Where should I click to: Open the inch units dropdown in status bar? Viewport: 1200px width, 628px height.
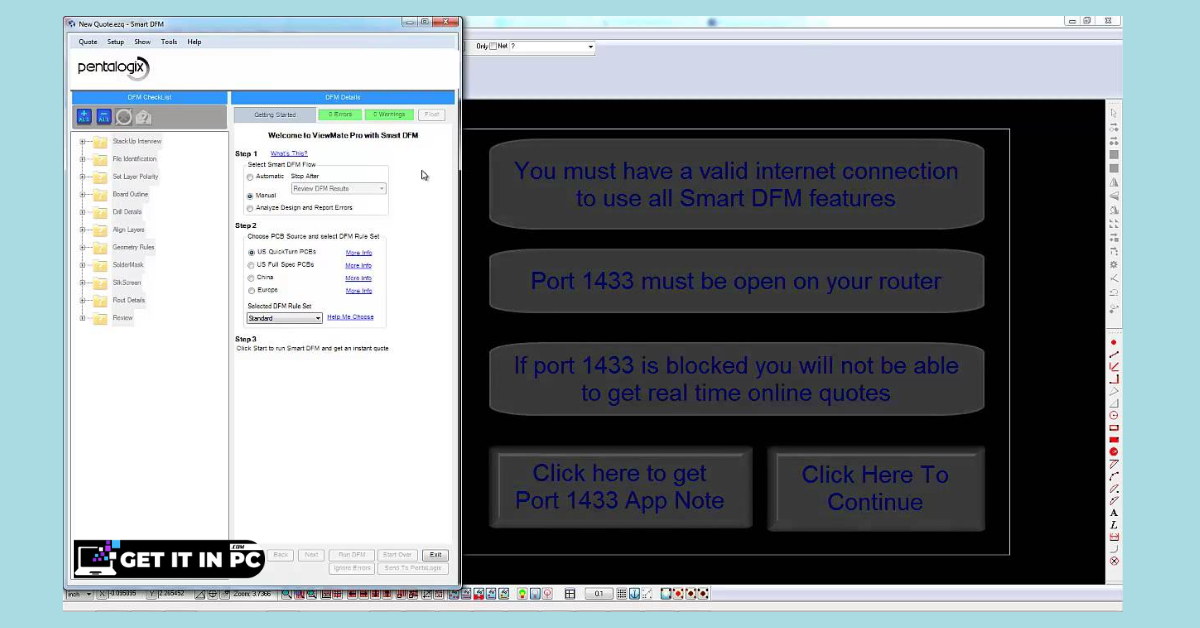[79, 594]
